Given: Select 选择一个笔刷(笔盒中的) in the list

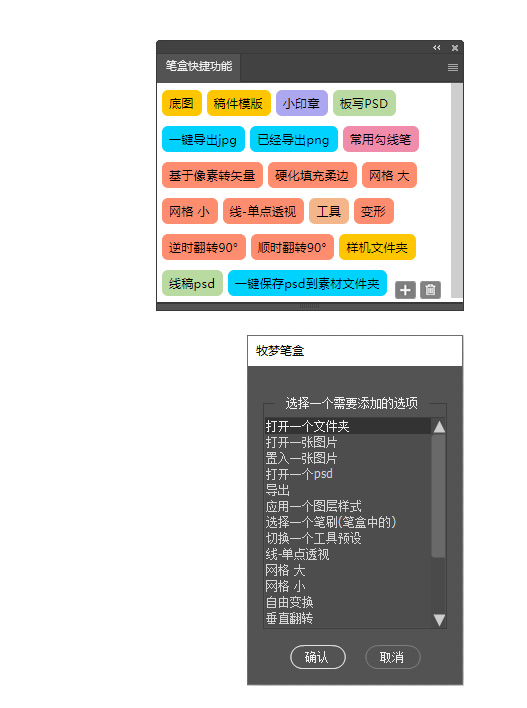Looking at the screenshot, I should [x=348, y=522].
